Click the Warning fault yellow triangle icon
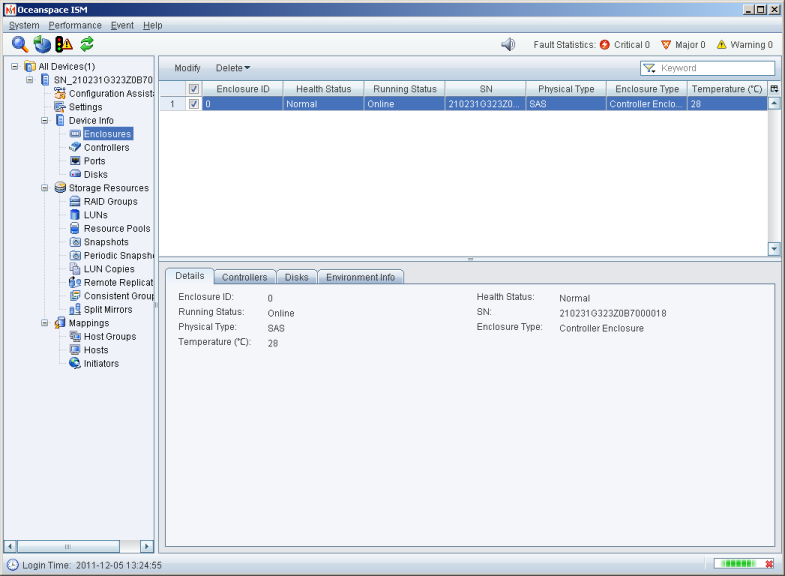The image size is (785, 576). tap(721, 45)
